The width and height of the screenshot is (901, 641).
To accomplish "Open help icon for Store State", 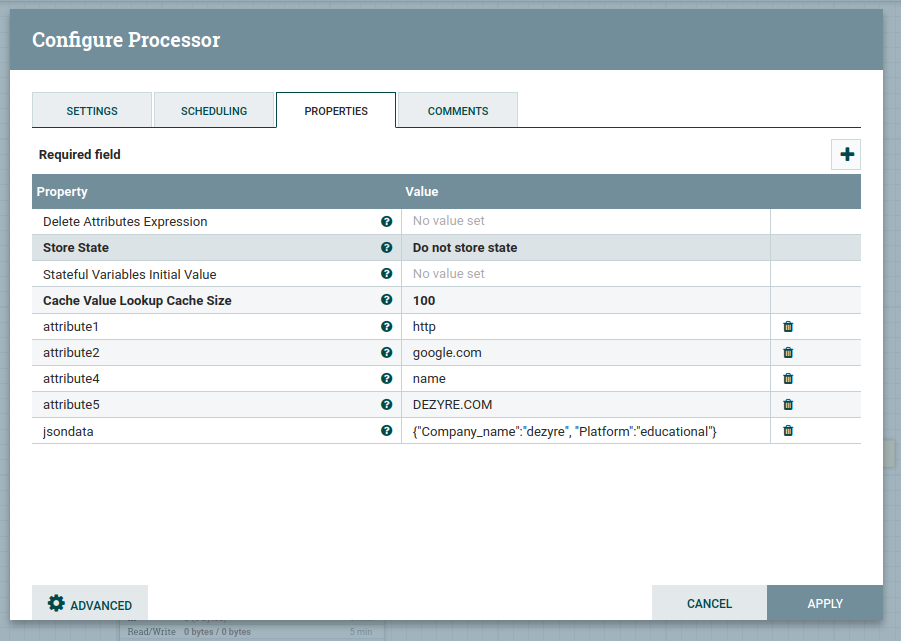I will pos(387,247).
